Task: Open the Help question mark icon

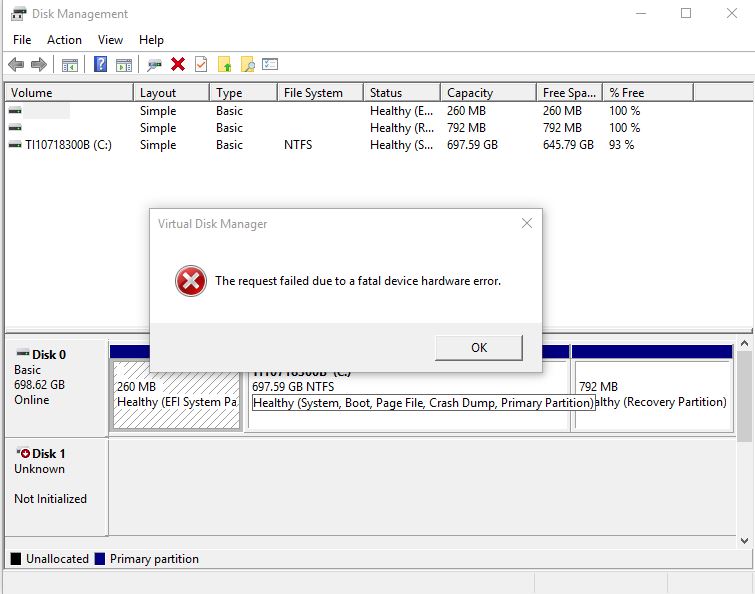Action: pos(100,64)
